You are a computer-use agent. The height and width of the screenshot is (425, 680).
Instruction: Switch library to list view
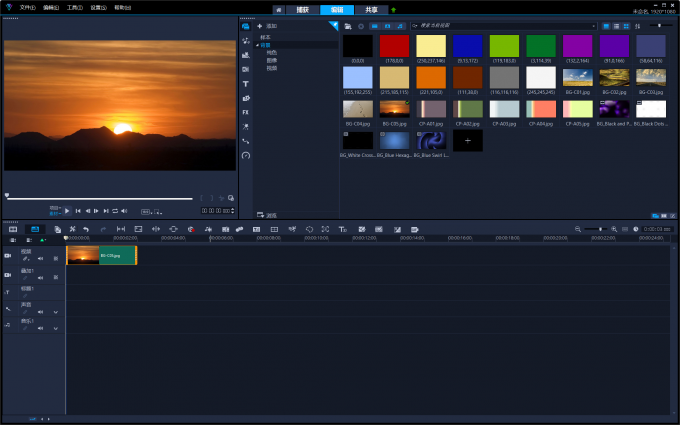coord(616,26)
